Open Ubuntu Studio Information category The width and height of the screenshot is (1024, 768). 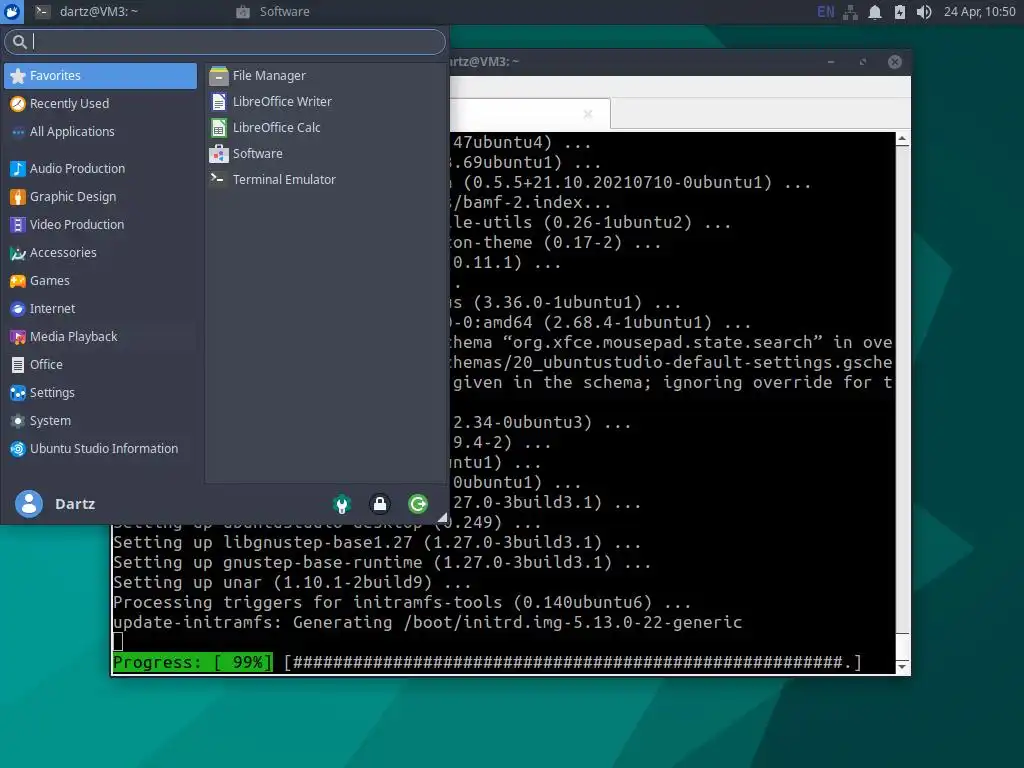[101, 449]
